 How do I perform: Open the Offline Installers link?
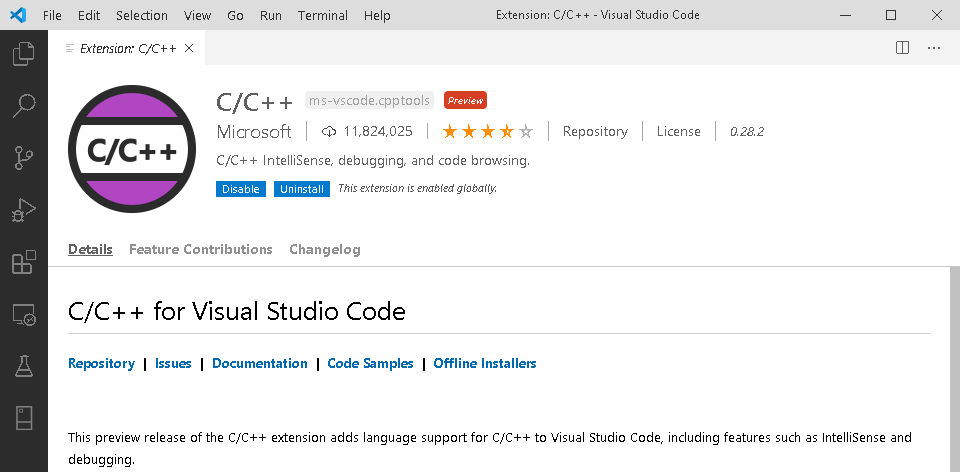coord(485,363)
